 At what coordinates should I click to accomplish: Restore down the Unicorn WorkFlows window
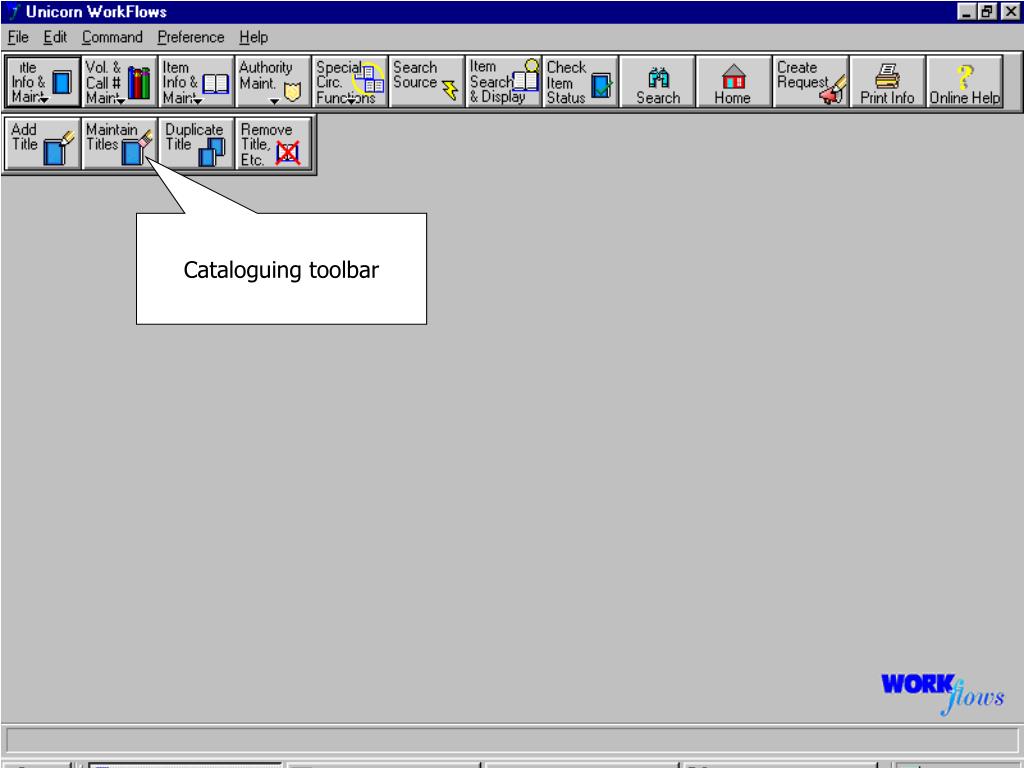click(x=987, y=12)
